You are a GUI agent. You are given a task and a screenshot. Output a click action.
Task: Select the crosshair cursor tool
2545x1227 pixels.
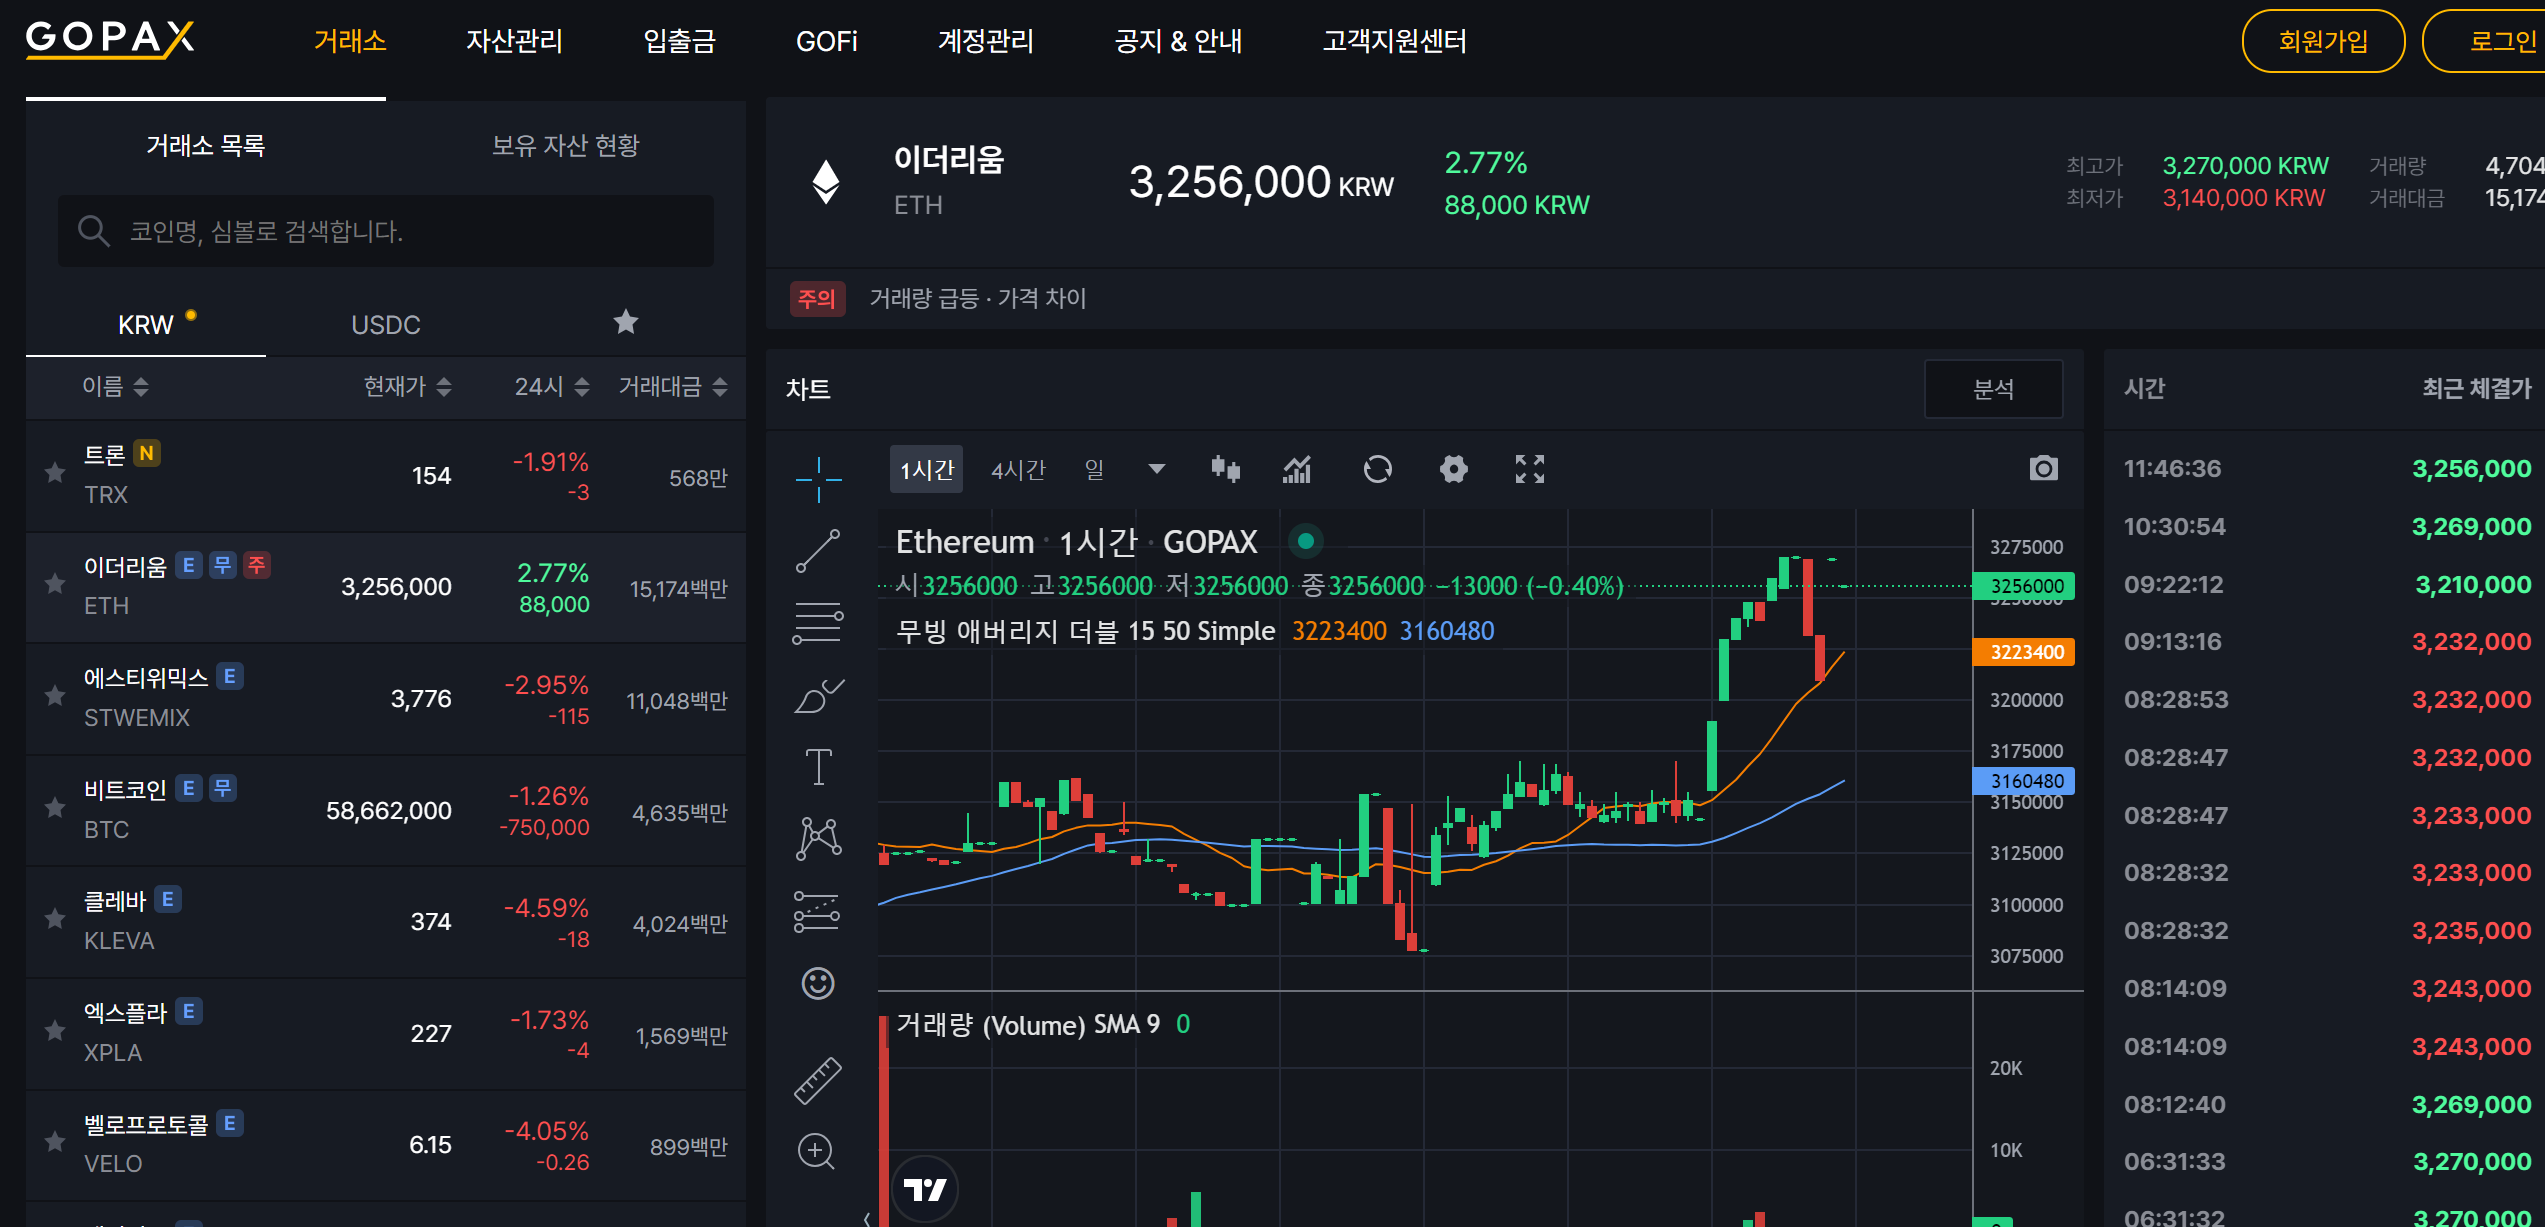(818, 479)
